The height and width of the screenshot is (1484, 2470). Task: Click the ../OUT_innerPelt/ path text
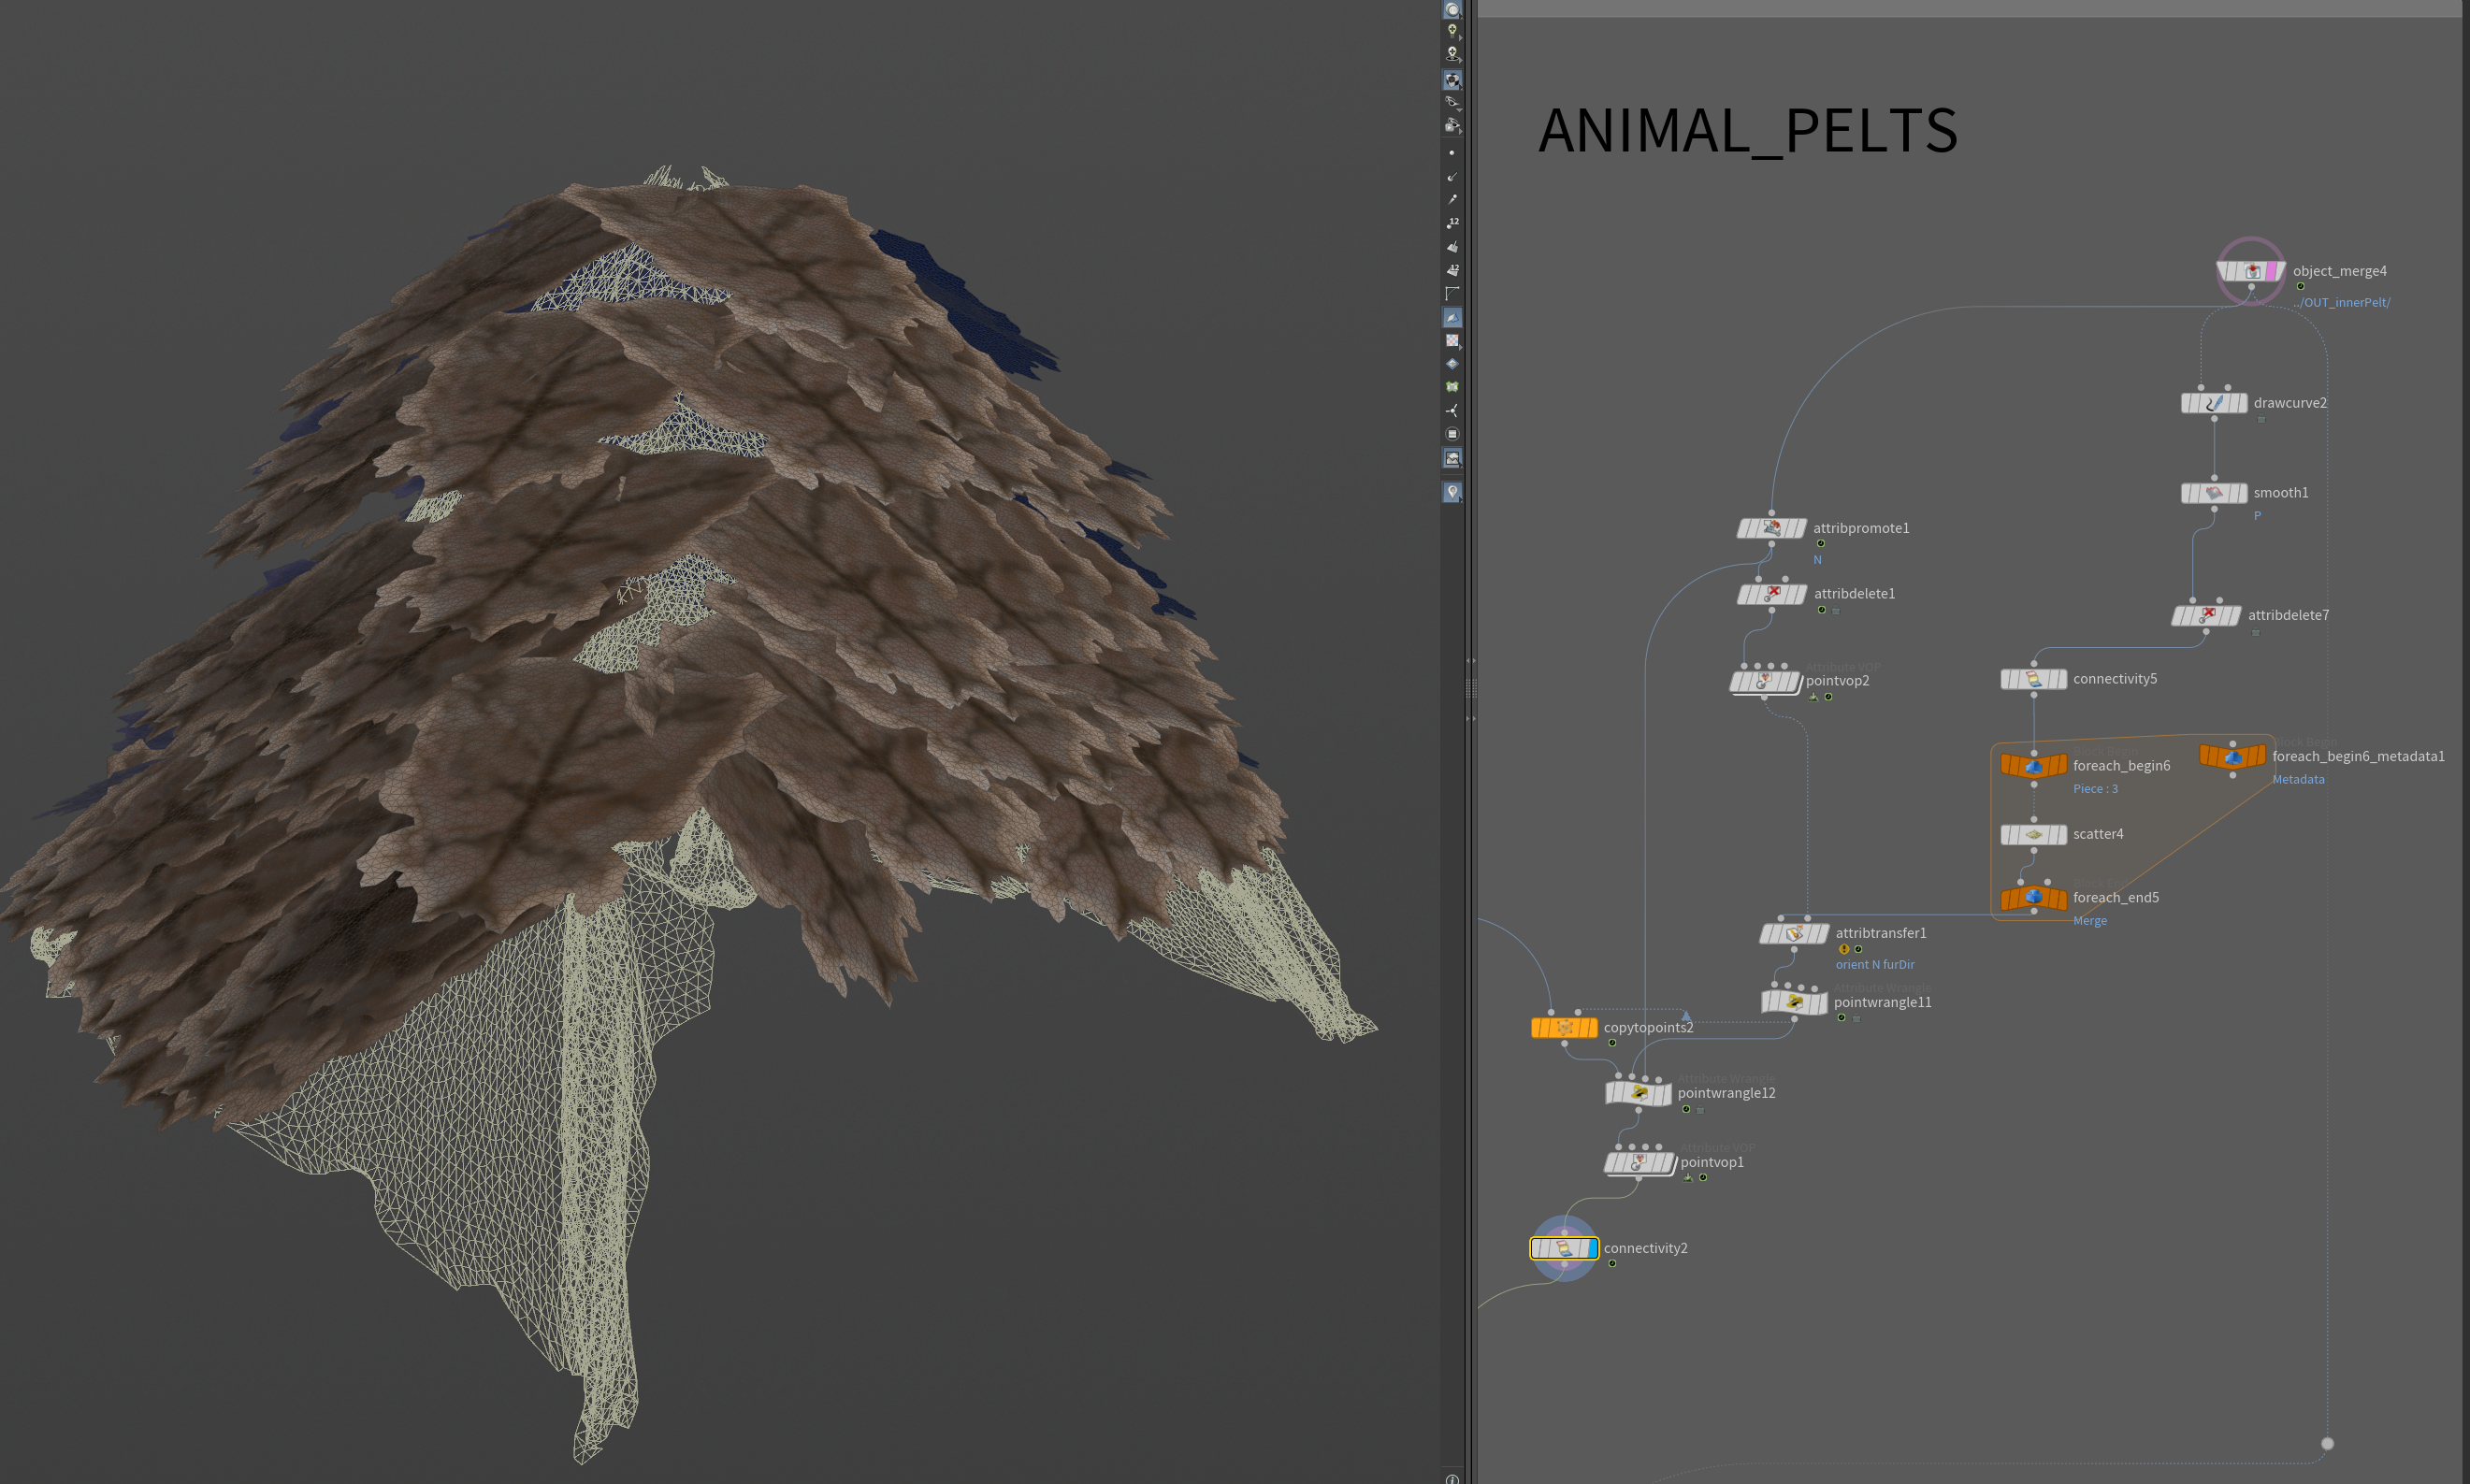(x=2341, y=302)
